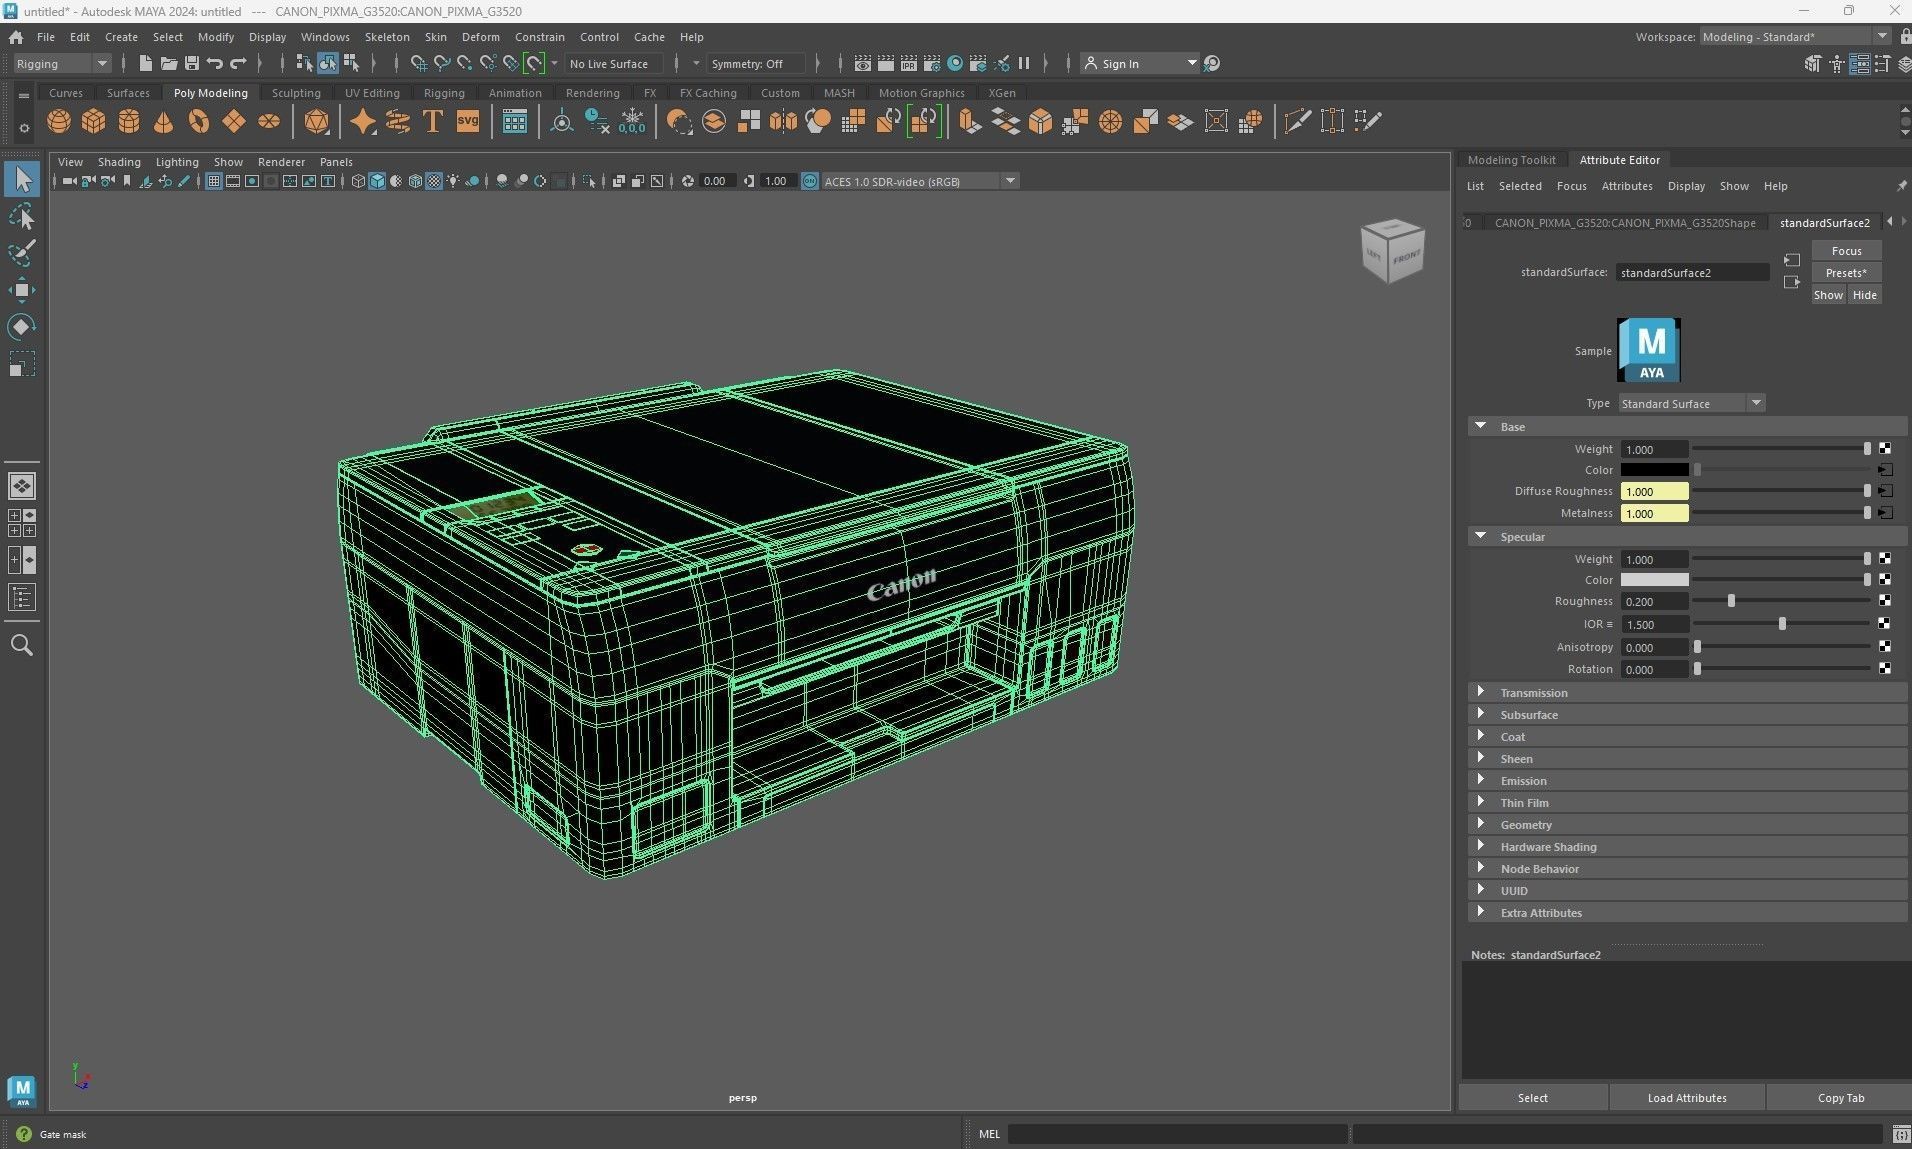Click the Polygon Cube shelf icon

pyautogui.click(x=94, y=122)
